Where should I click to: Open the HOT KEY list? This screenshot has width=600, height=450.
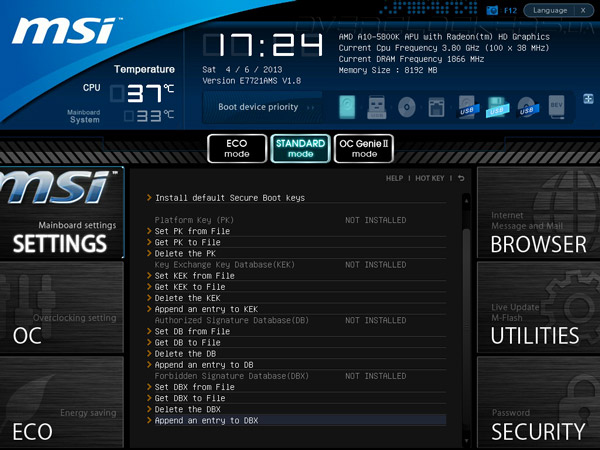click(x=430, y=178)
